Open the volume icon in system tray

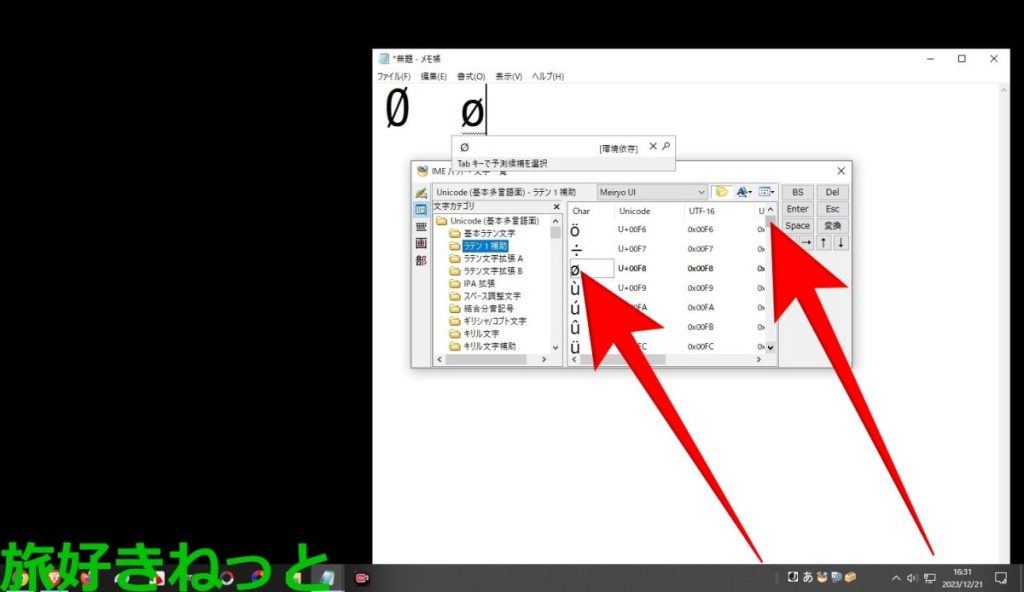912,578
